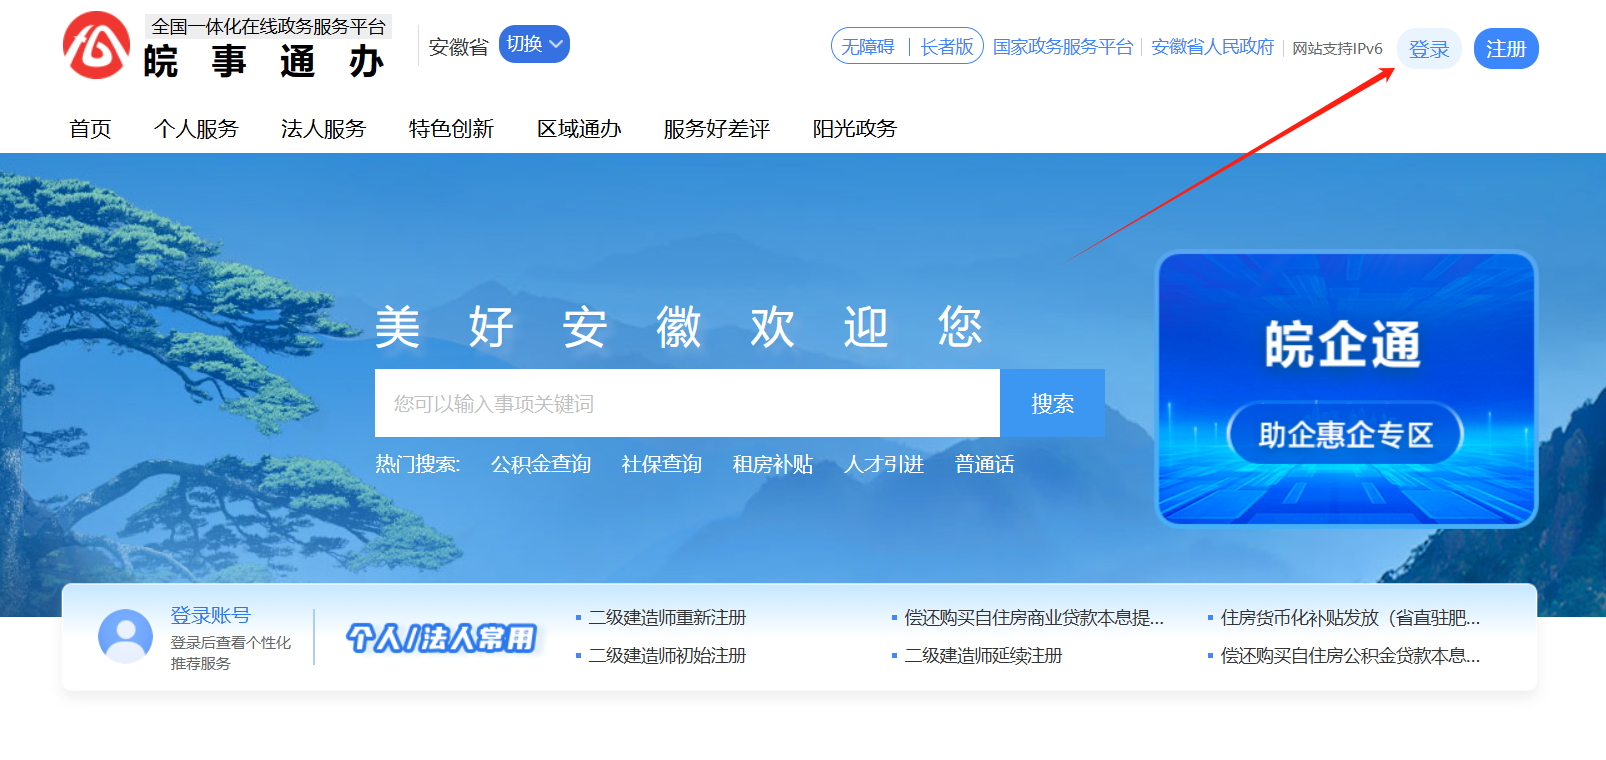Click the red Wanshitong logo icon
The image size is (1606, 760).
pos(96,46)
